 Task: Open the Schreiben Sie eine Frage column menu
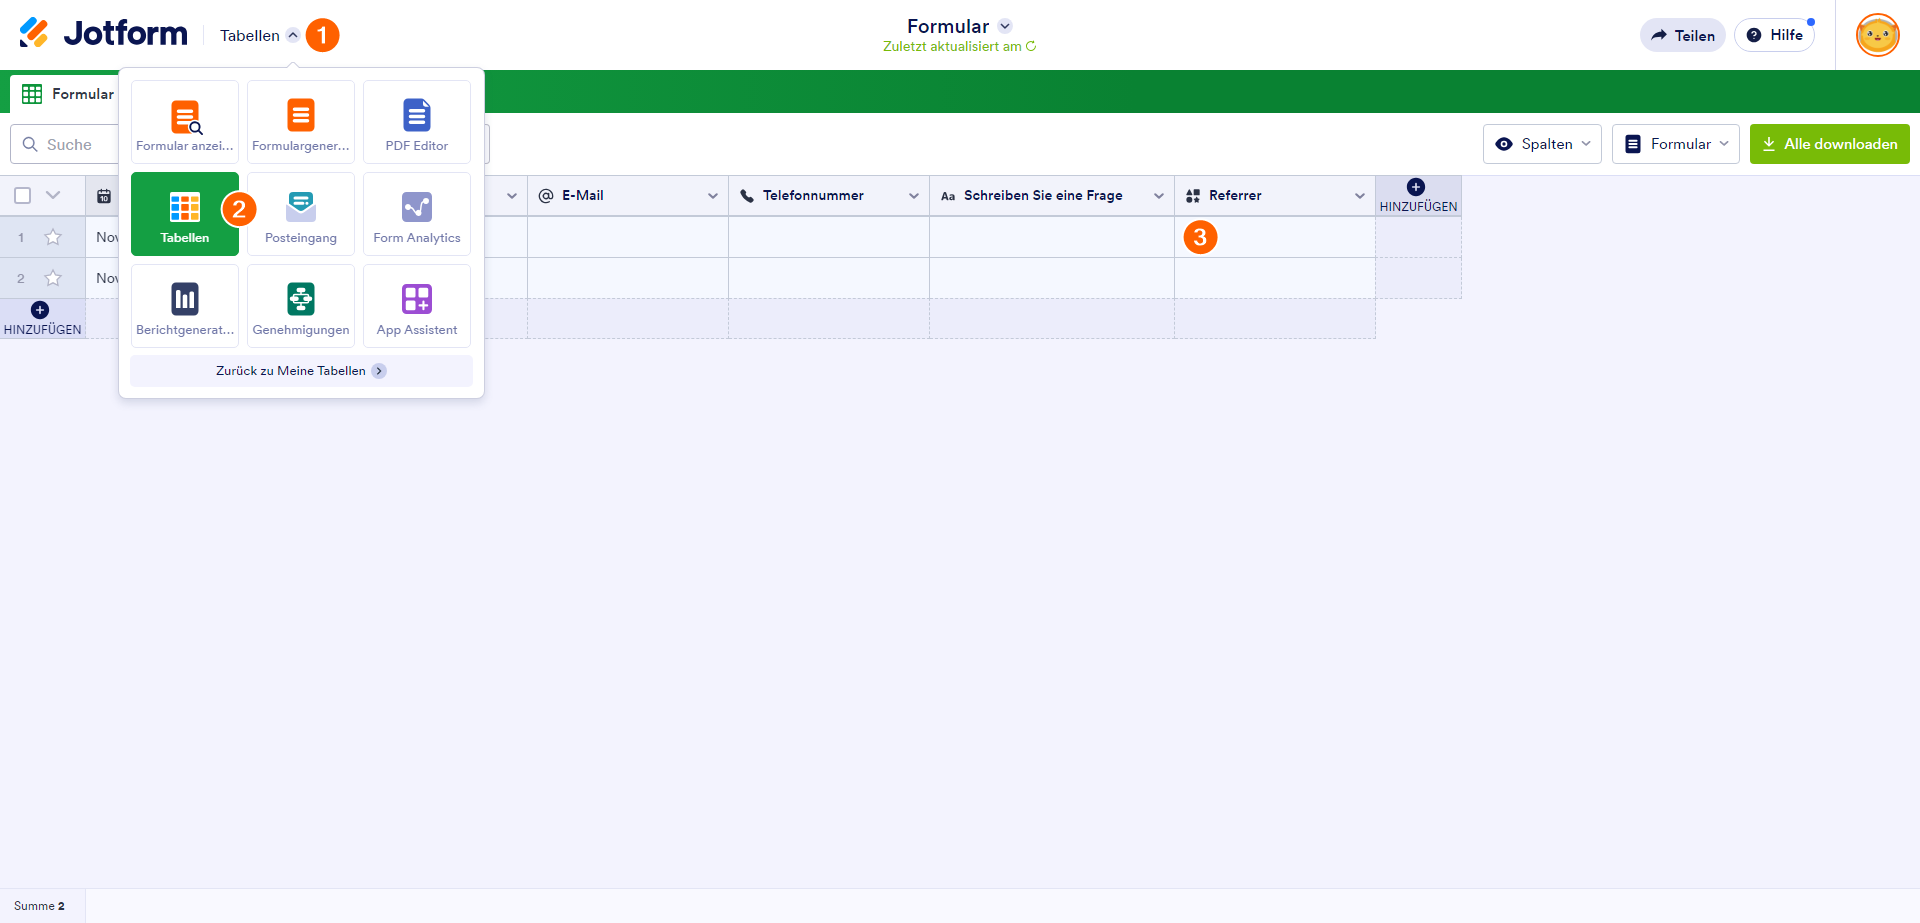tap(1159, 196)
